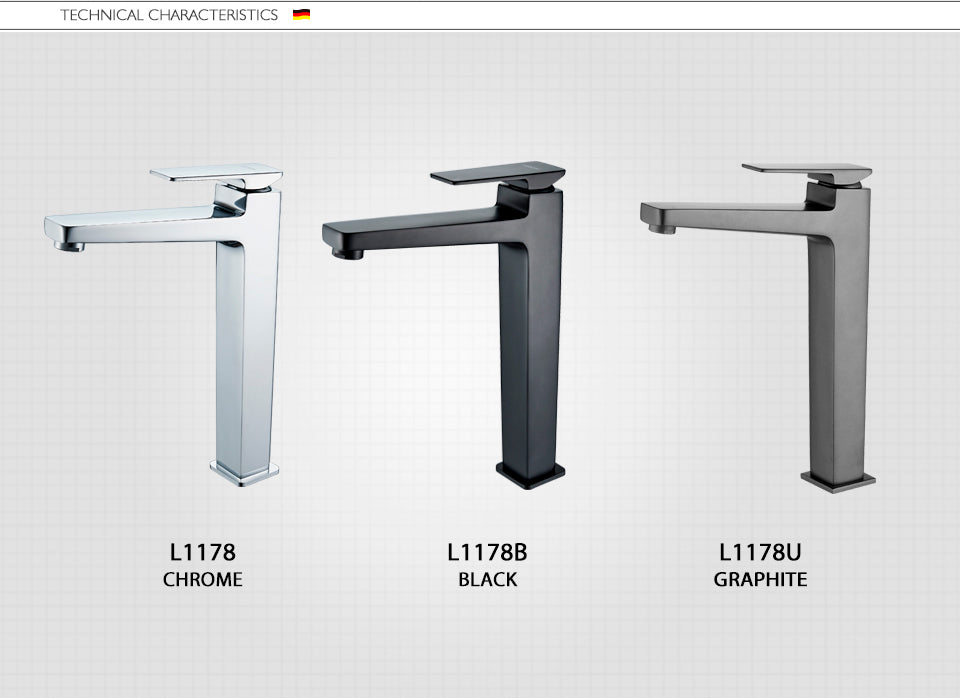Screen dimensions: 960x699
Task: Pick the CHROME finish label
Action: tap(203, 580)
